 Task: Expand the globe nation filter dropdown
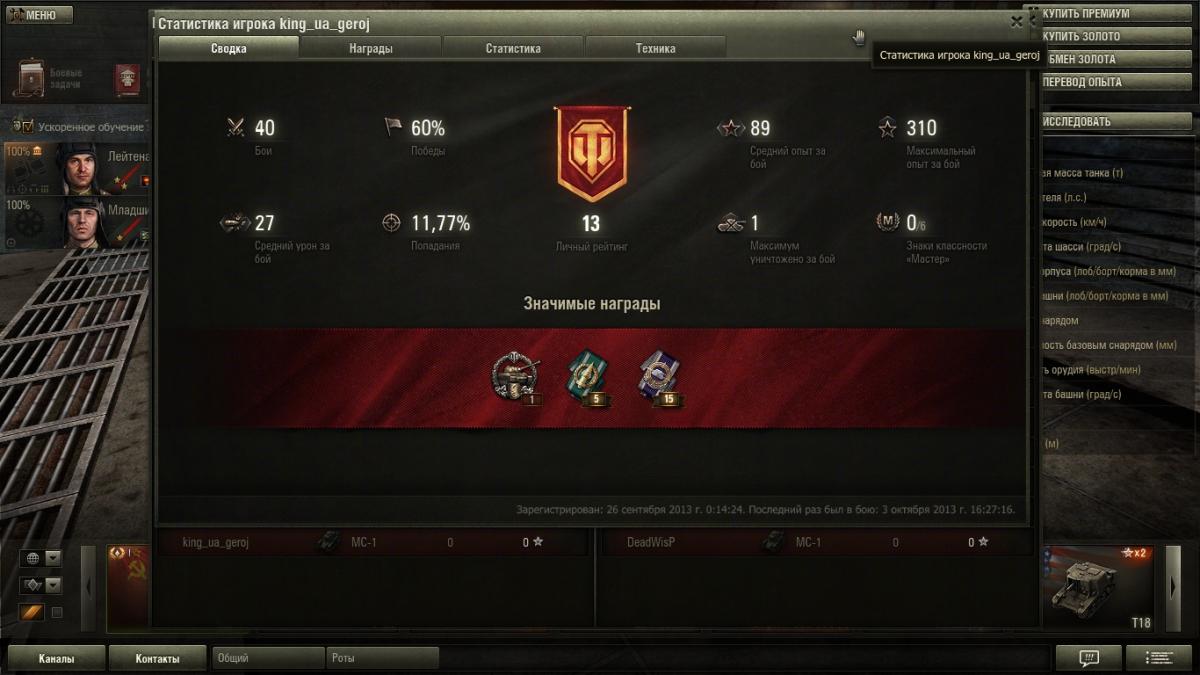[x=53, y=558]
